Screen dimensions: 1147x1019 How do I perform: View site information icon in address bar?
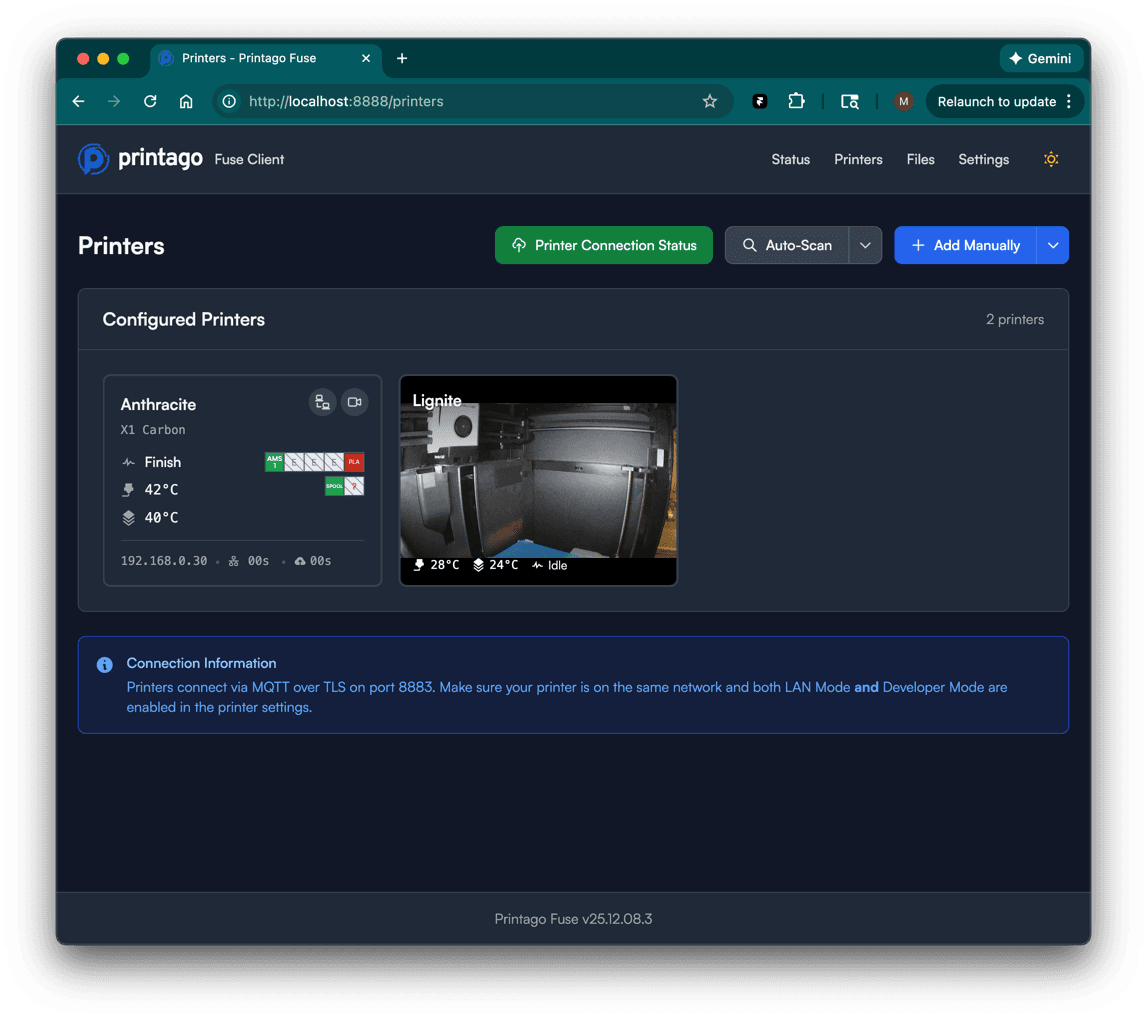click(229, 102)
